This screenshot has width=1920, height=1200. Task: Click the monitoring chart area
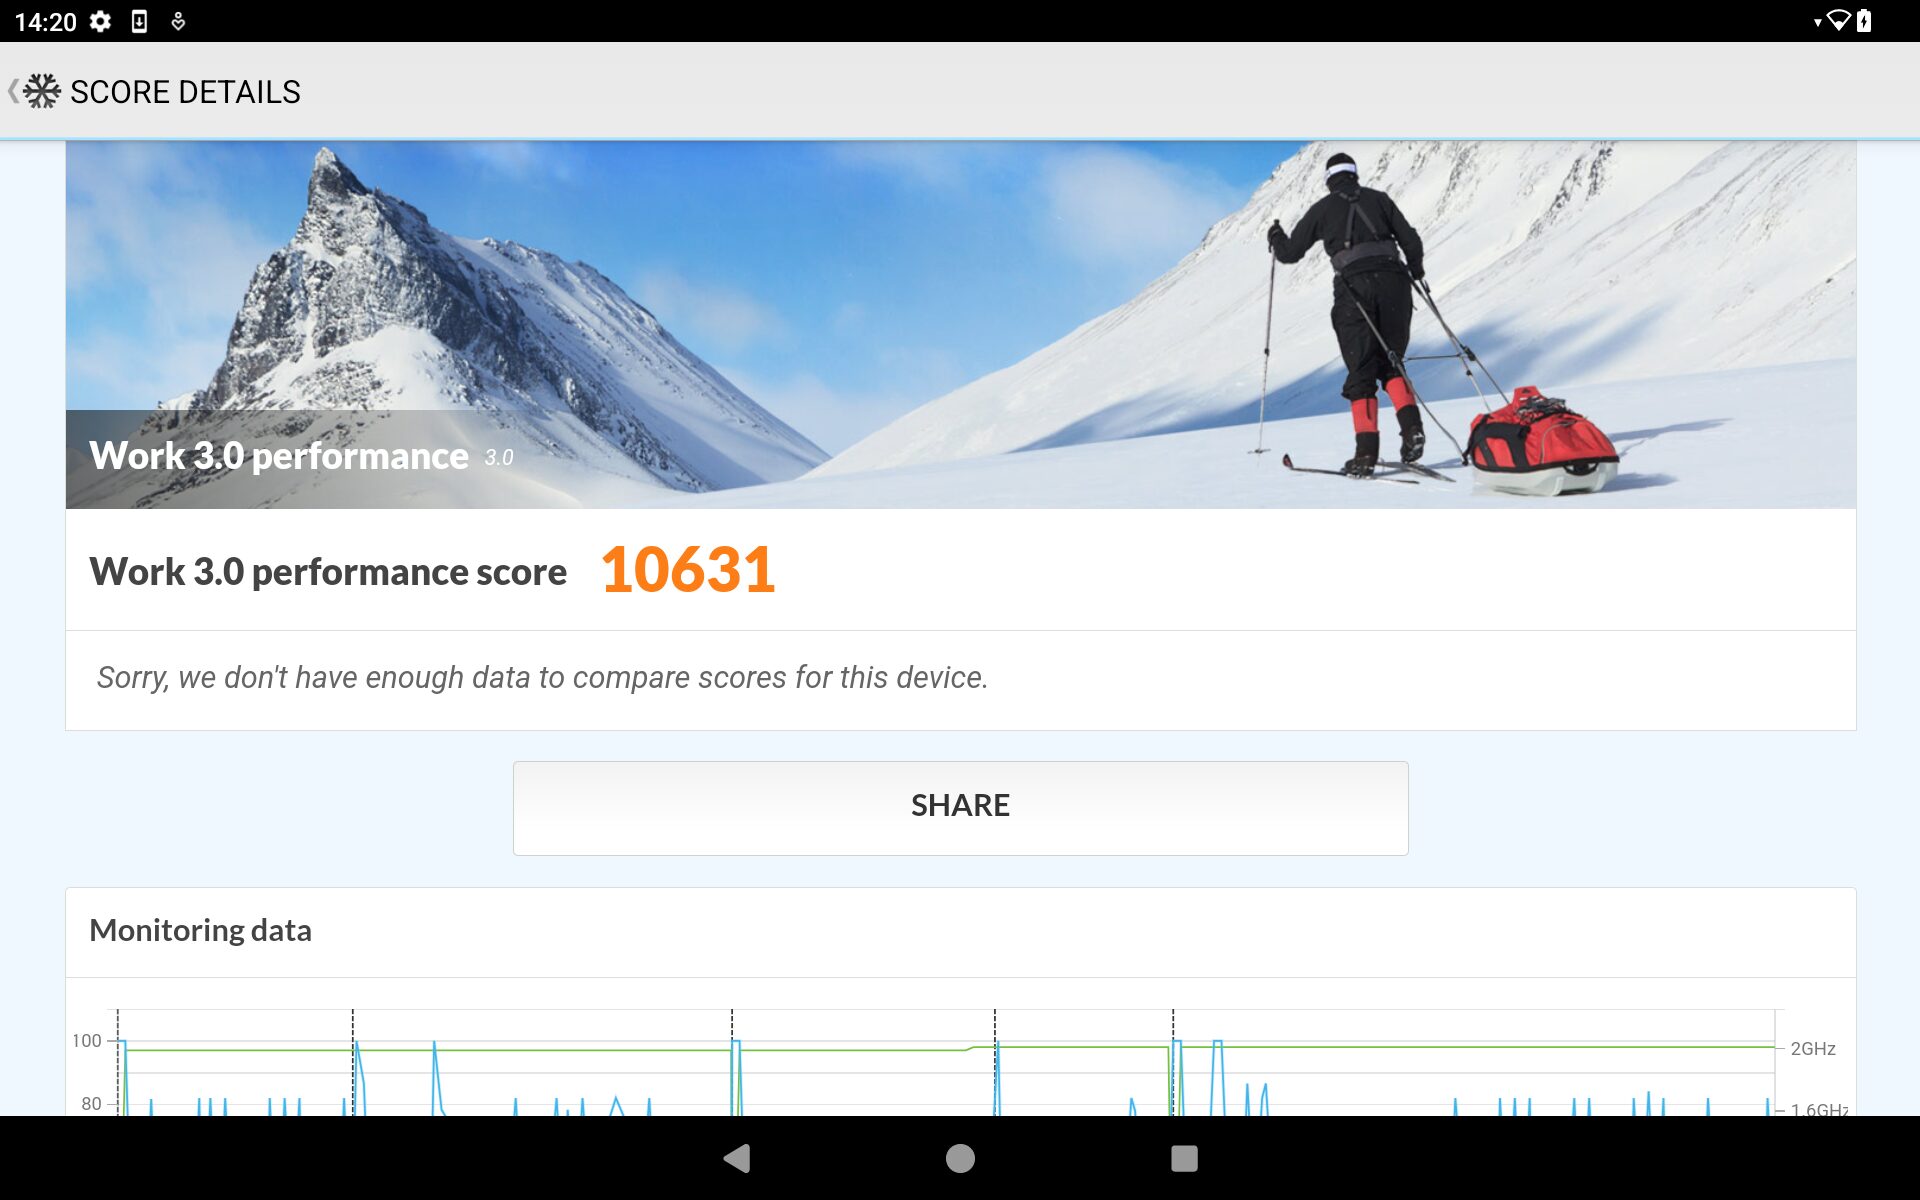click(x=960, y=1062)
